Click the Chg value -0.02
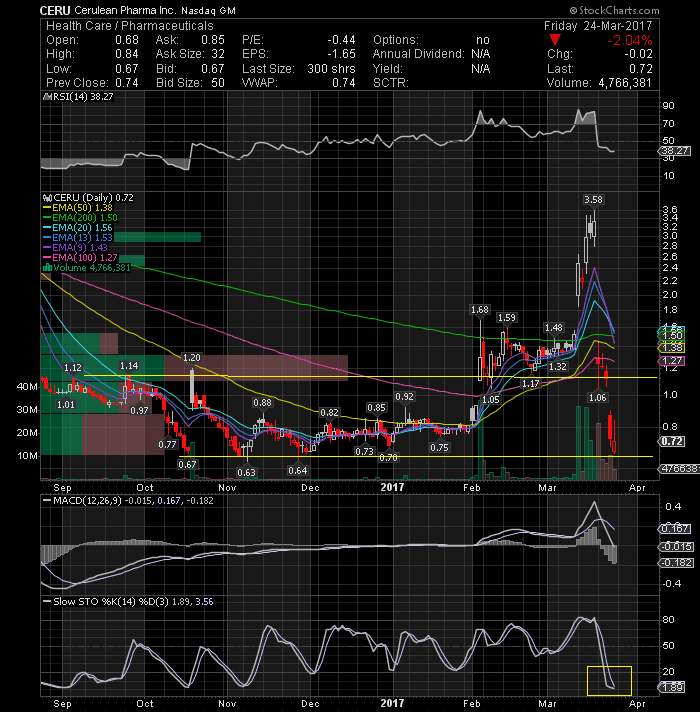 click(638, 54)
